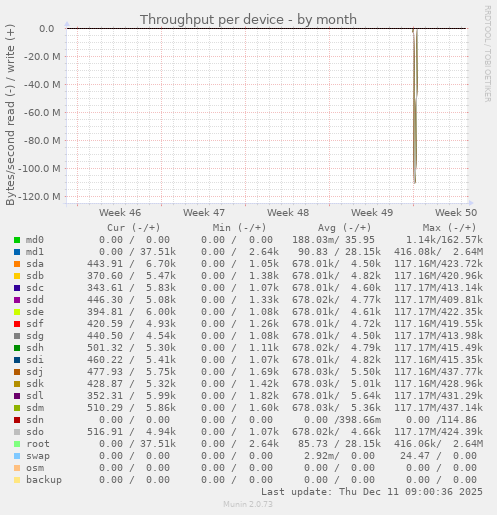Click the 'root' device label
Screen dimensions: 497x515
pyautogui.click(x=38, y=444)
